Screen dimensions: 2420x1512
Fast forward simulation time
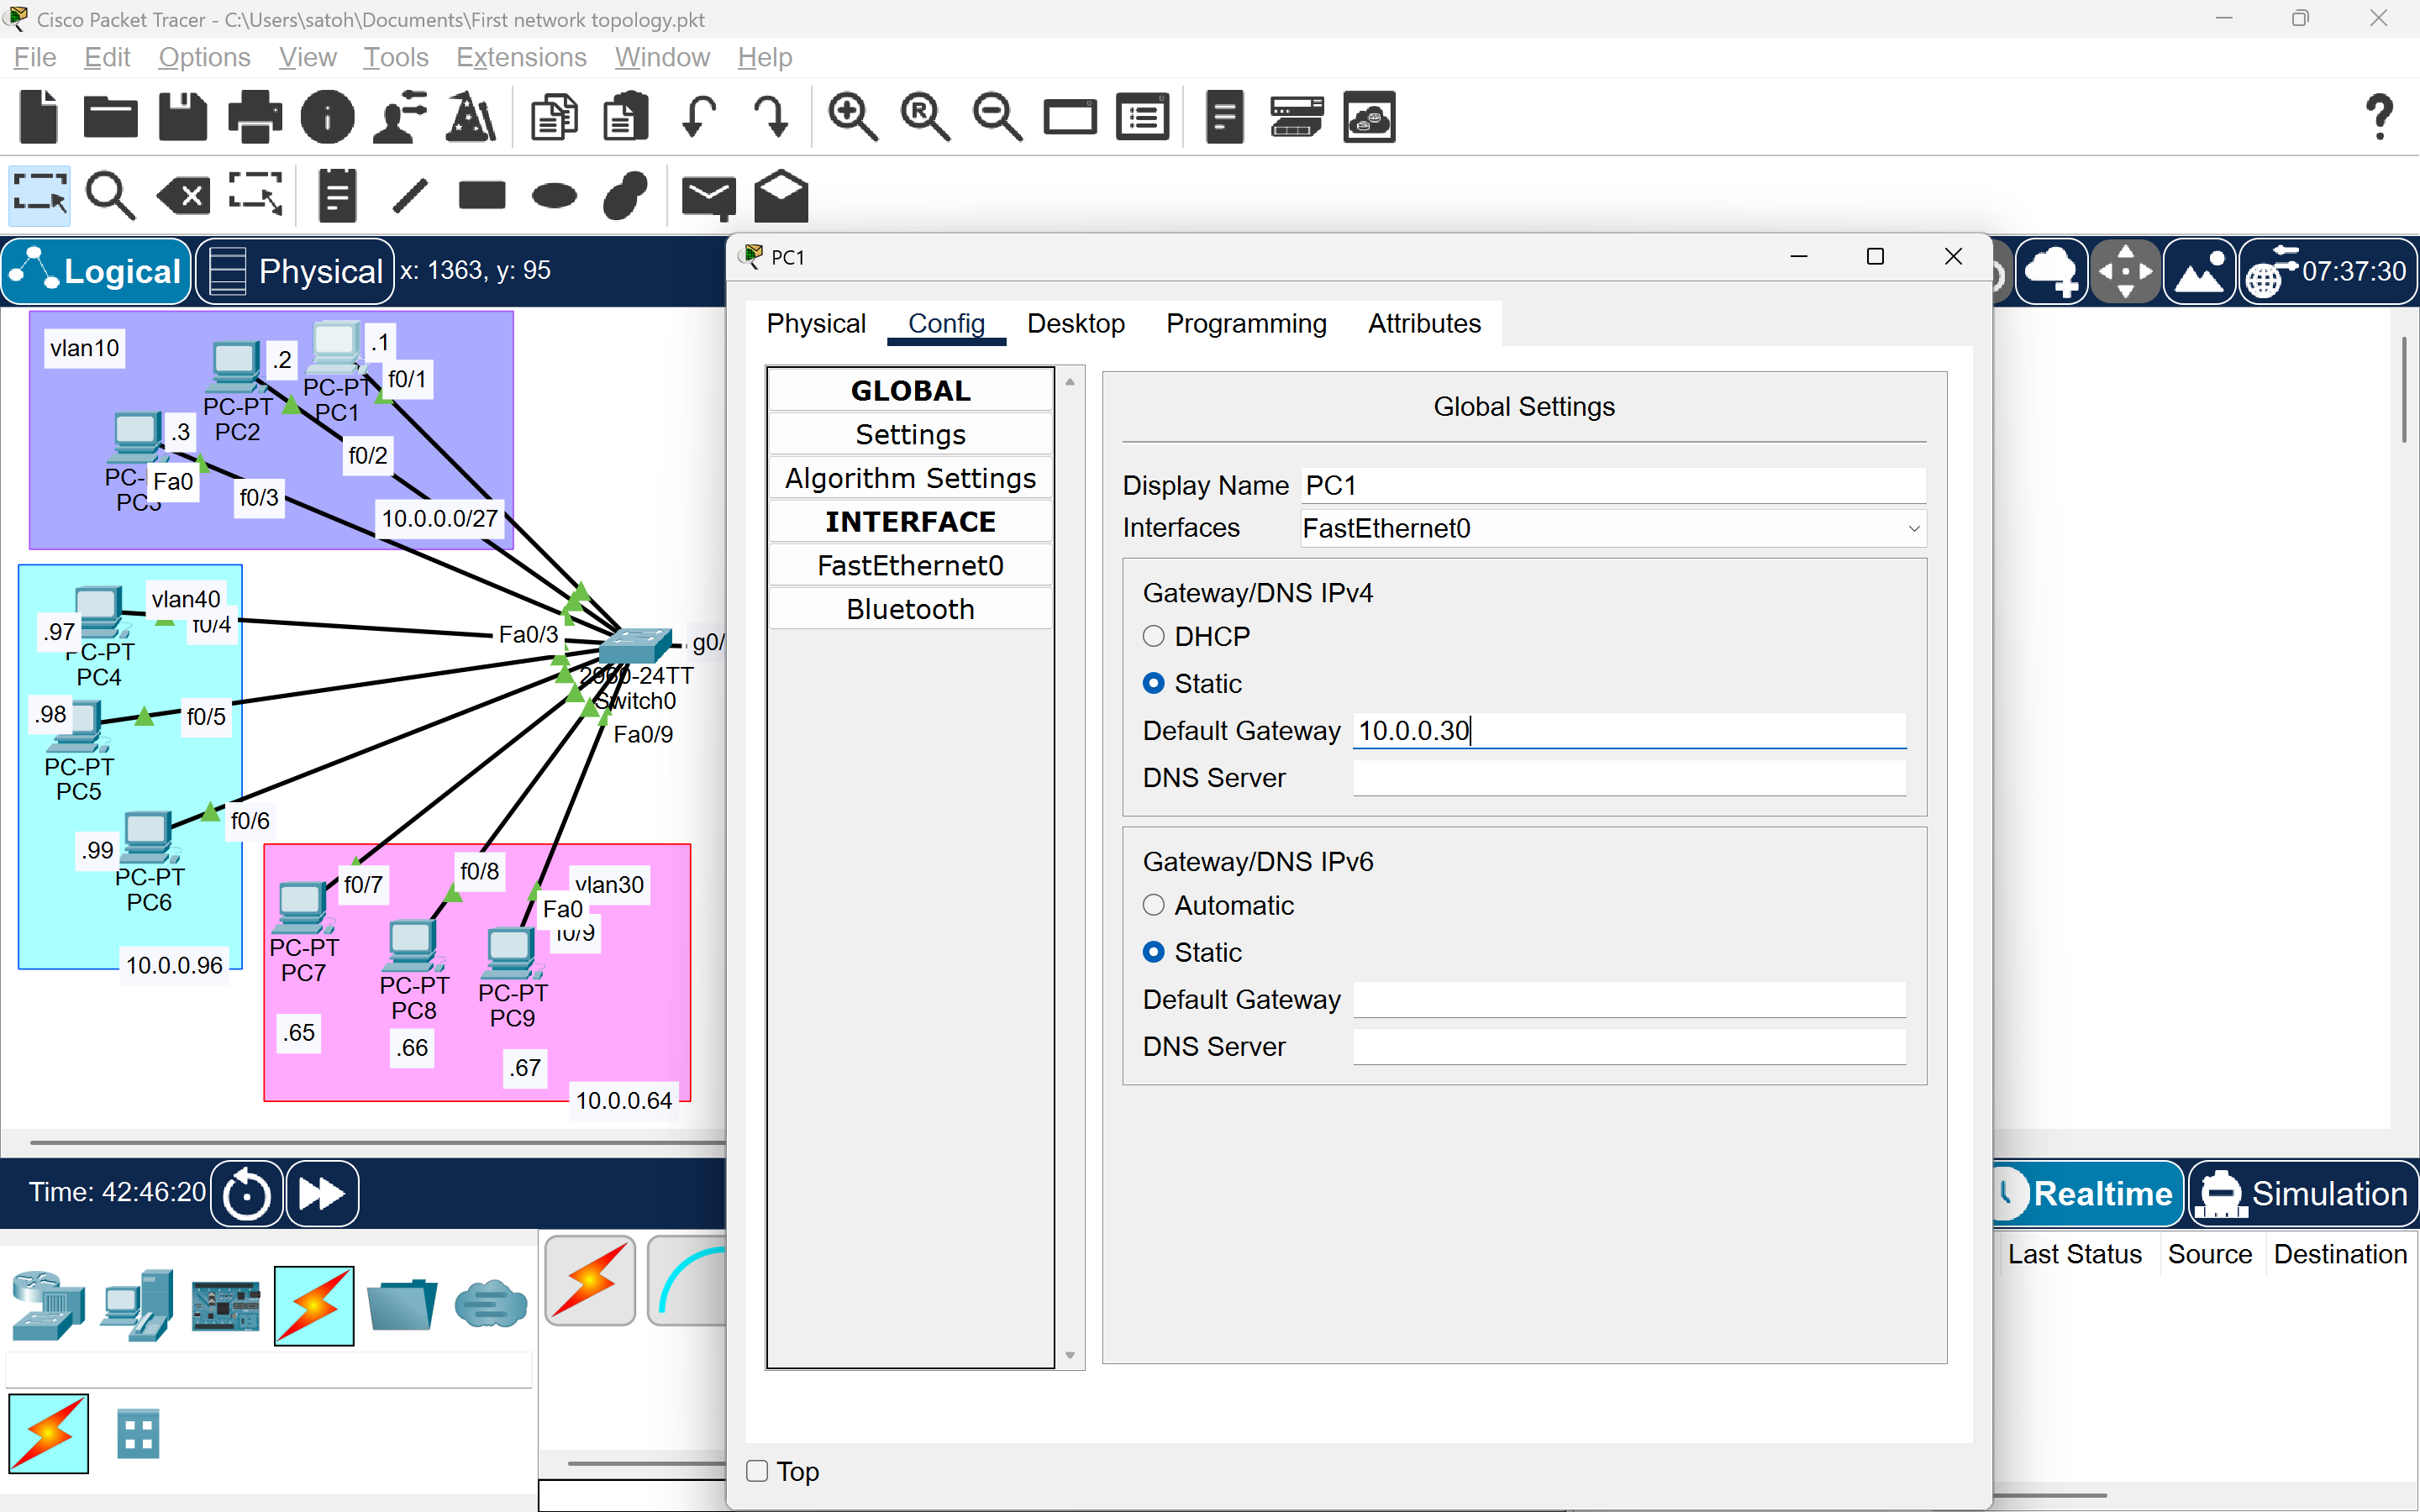tap(321, 1193)
